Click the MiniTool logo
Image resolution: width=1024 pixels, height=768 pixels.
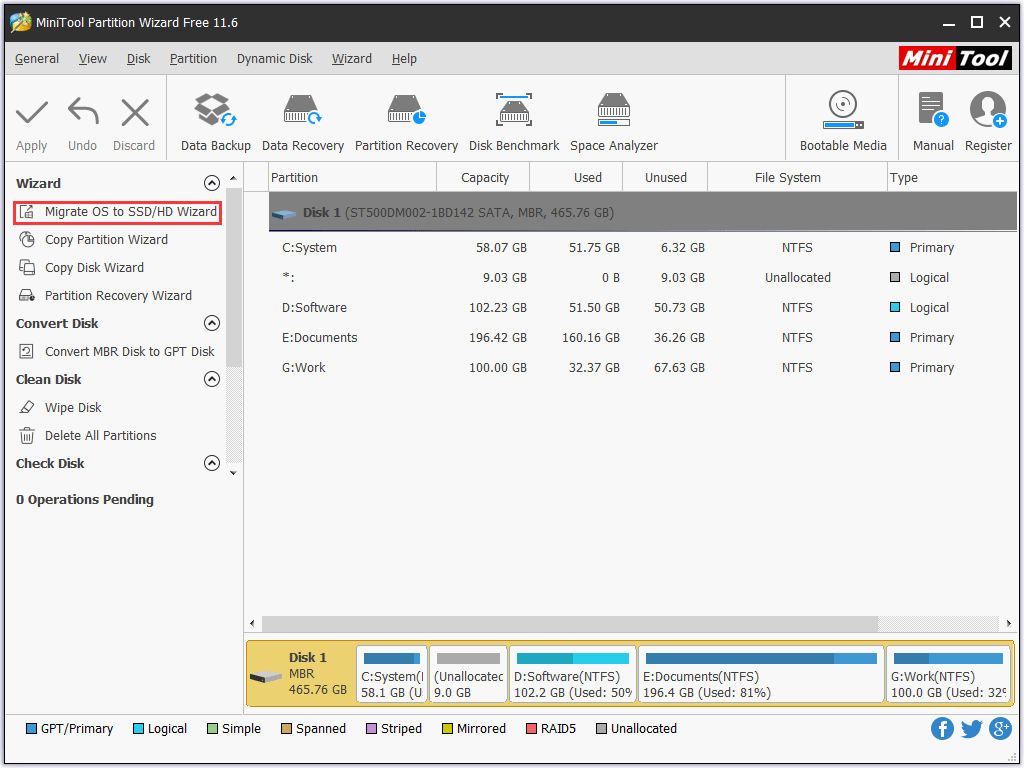(955, 58)
